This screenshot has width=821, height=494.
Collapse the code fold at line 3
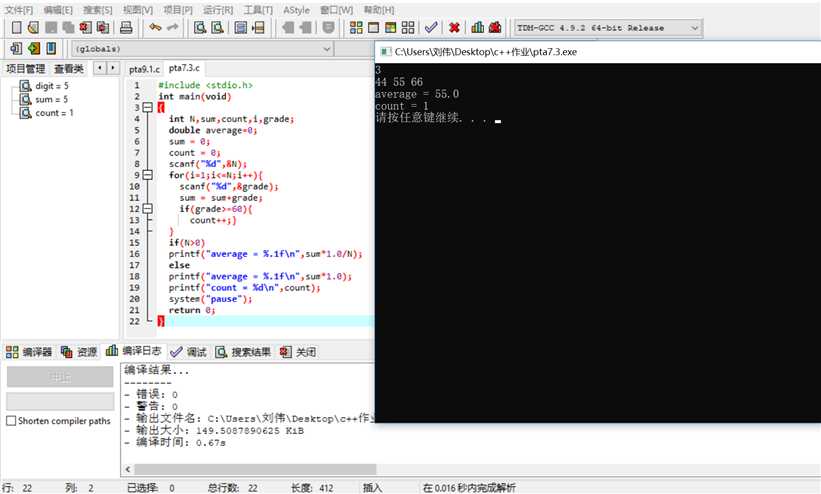click(x=147, y=107)
